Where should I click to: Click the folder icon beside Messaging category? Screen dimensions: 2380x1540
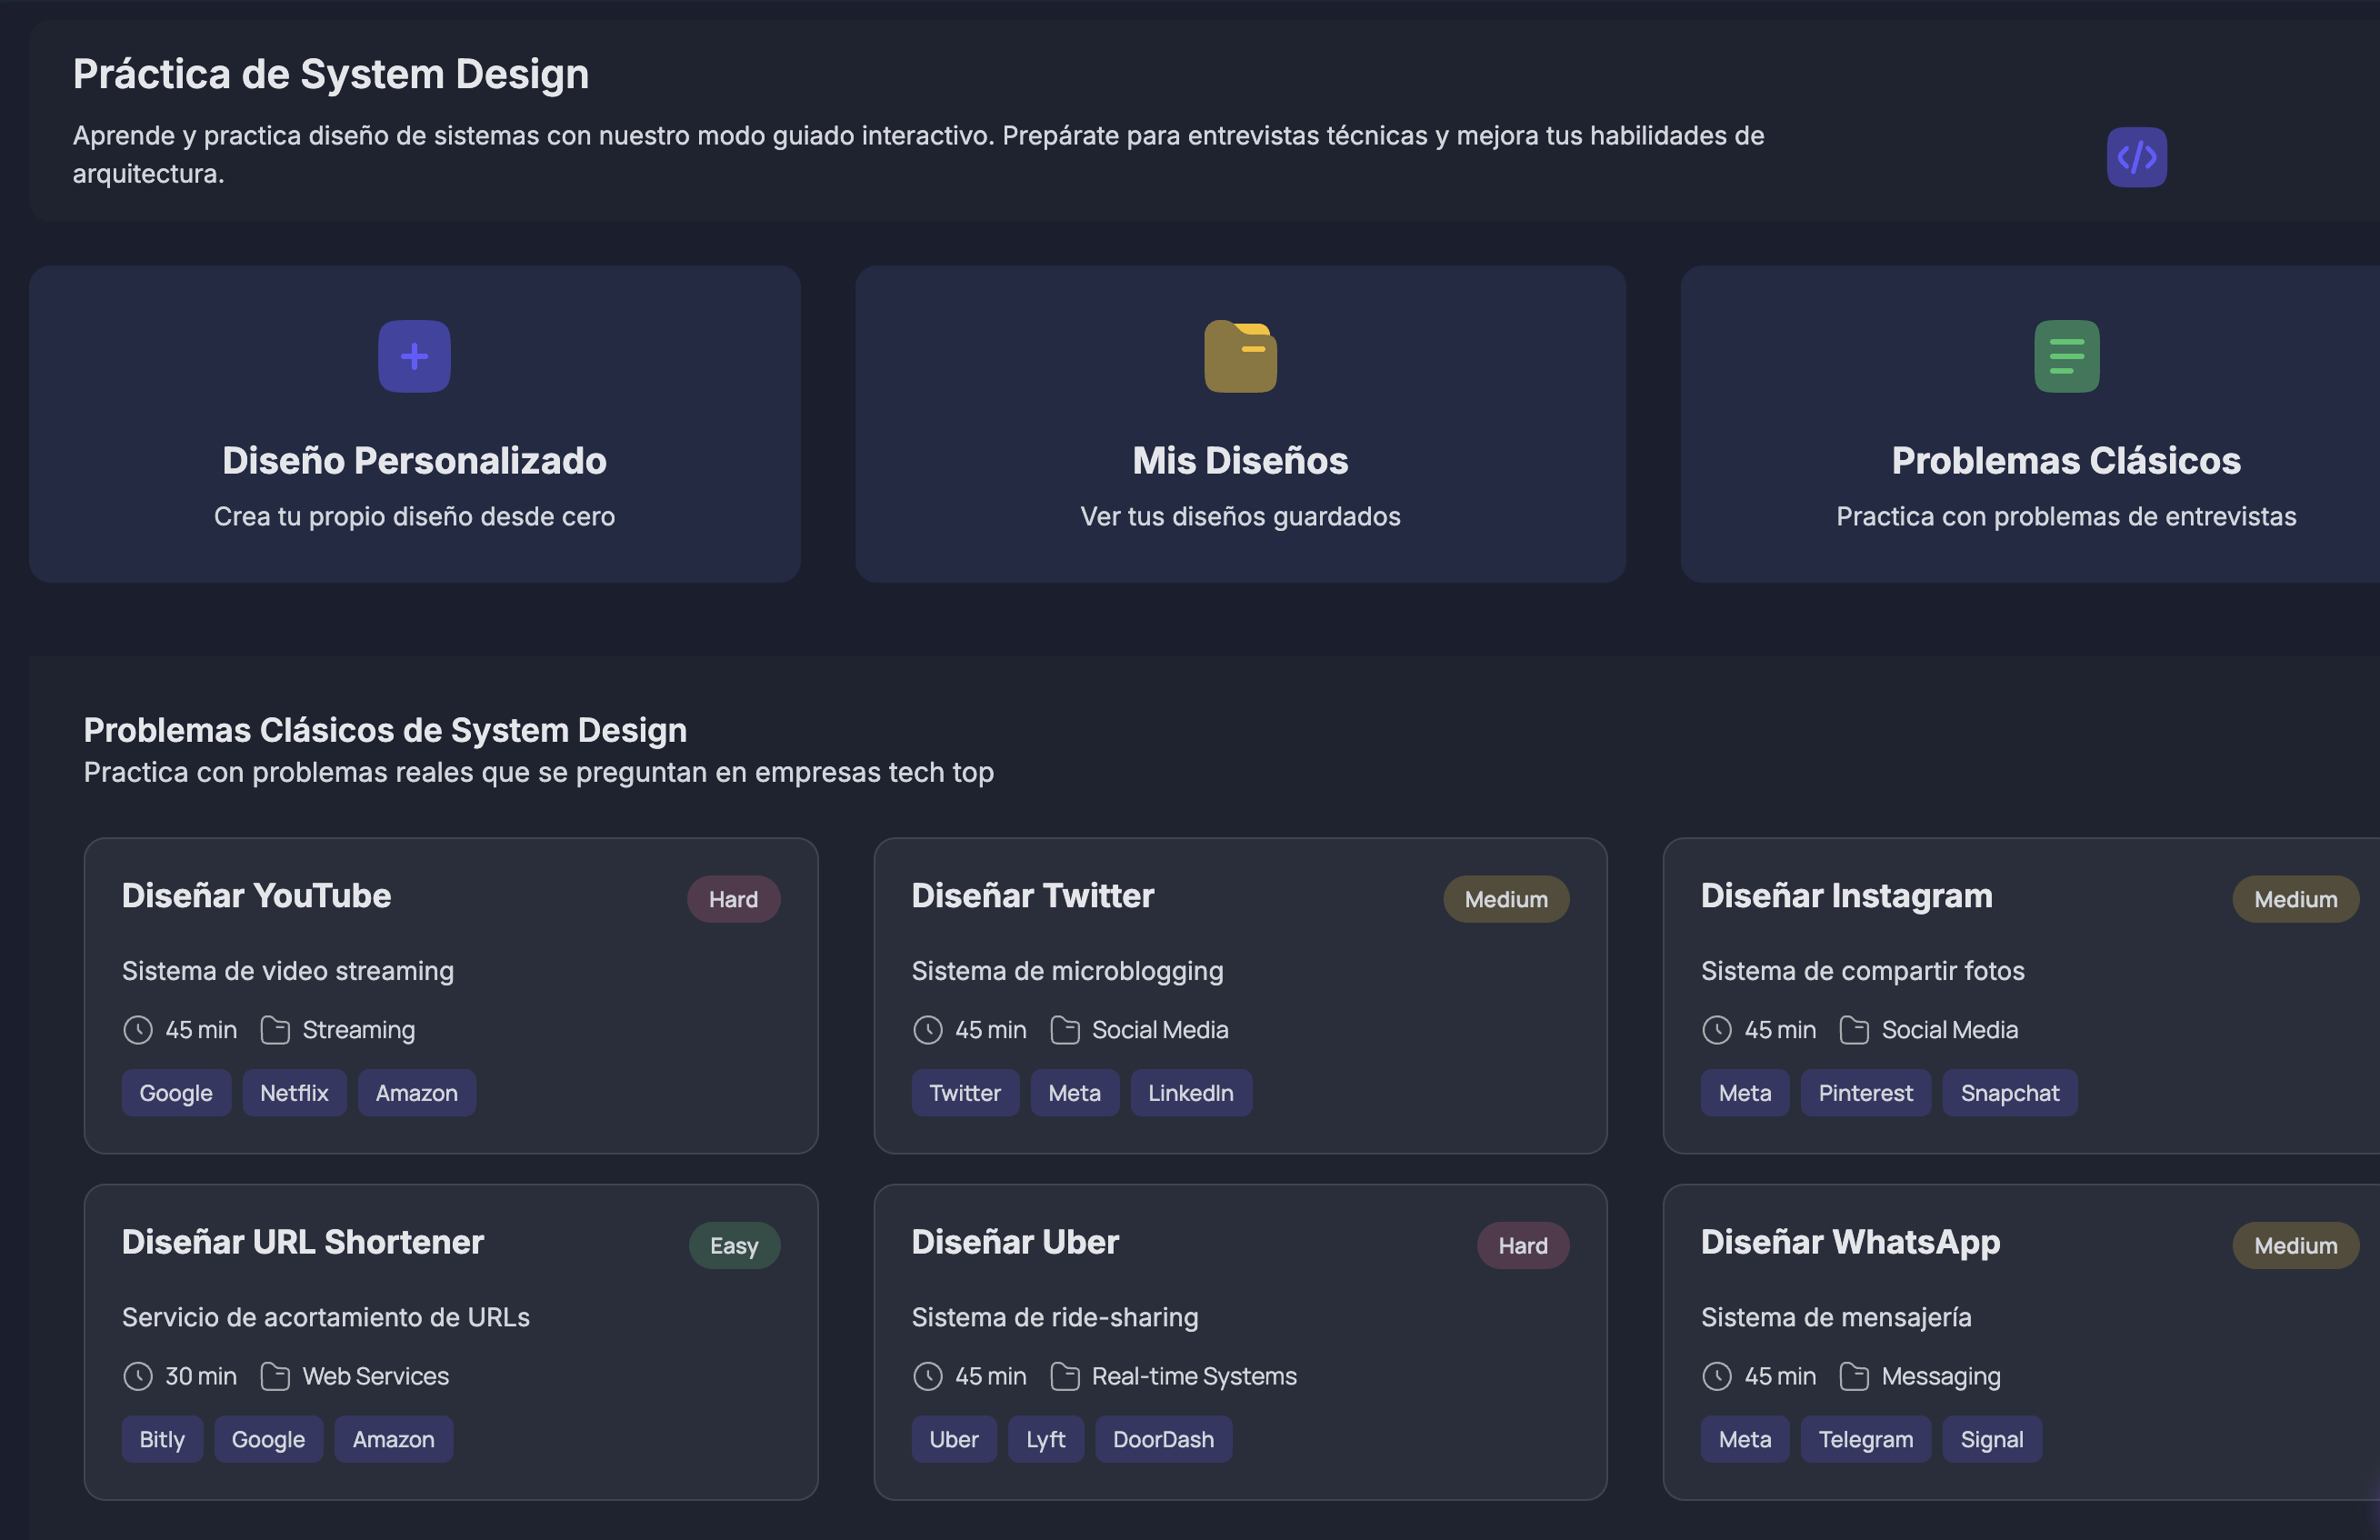tap(1855, 1376)
